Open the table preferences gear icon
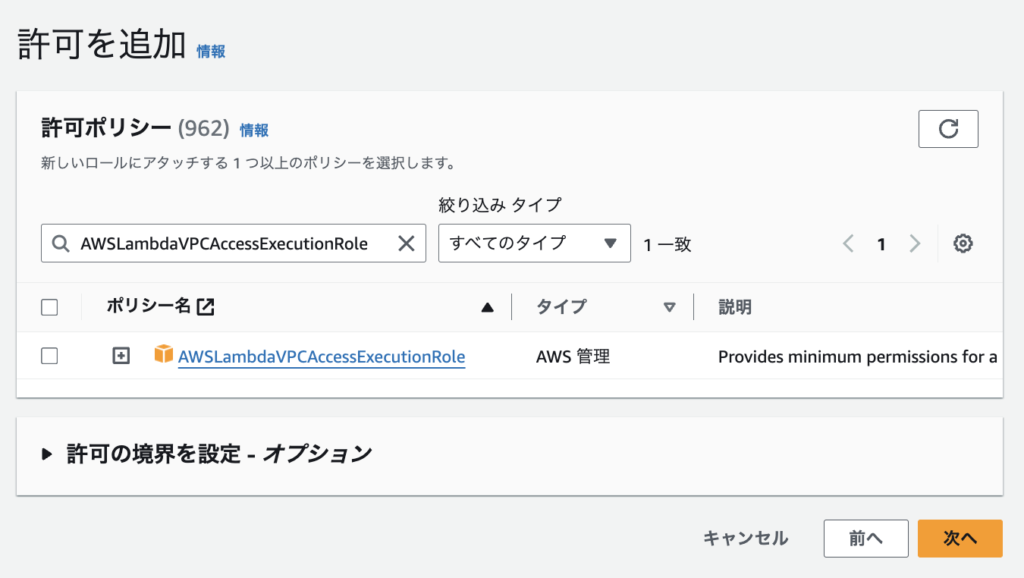1024x578 pixels. [963, 244]
